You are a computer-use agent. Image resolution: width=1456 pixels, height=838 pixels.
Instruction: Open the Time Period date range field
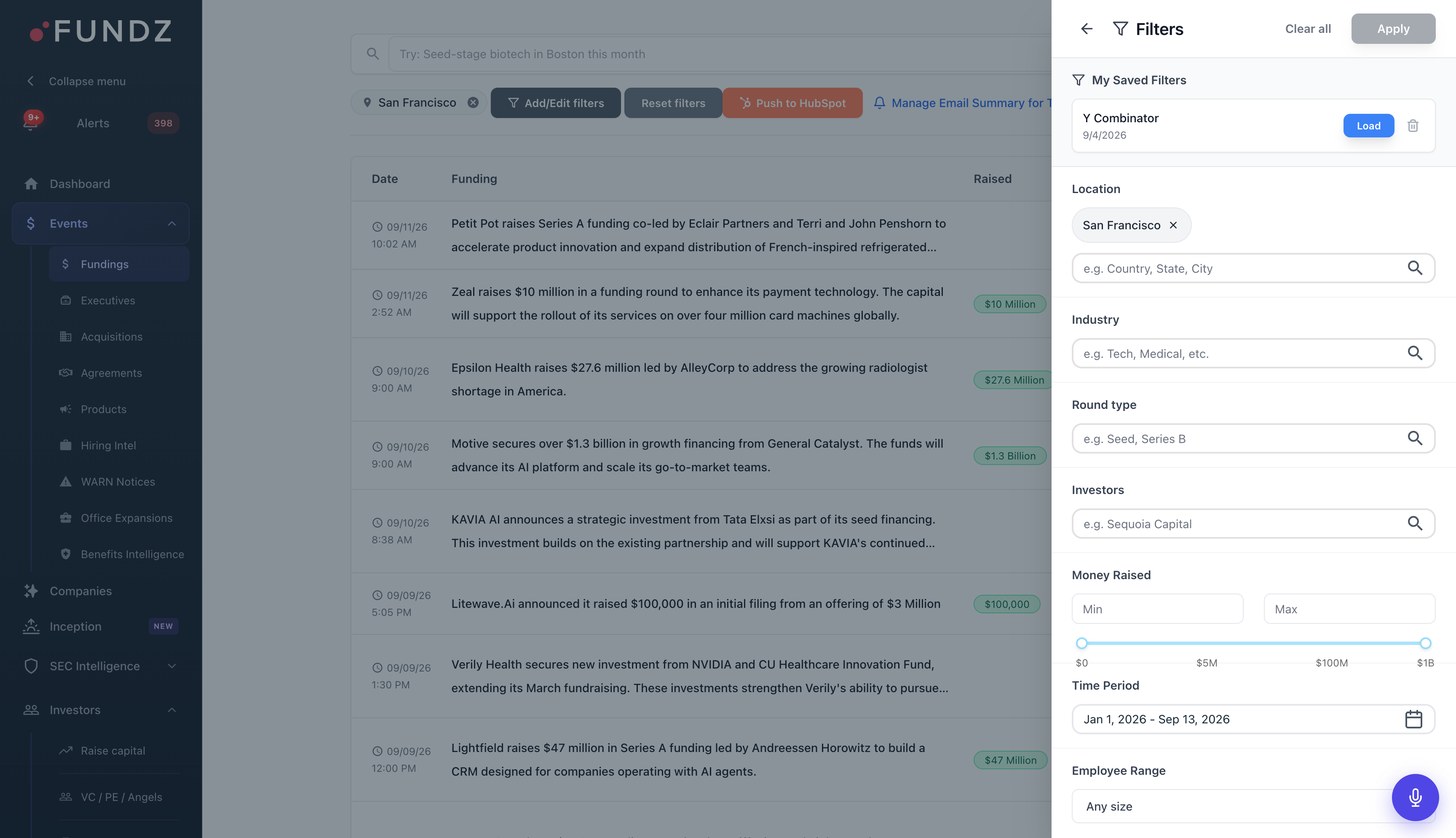coord(1253,719)
